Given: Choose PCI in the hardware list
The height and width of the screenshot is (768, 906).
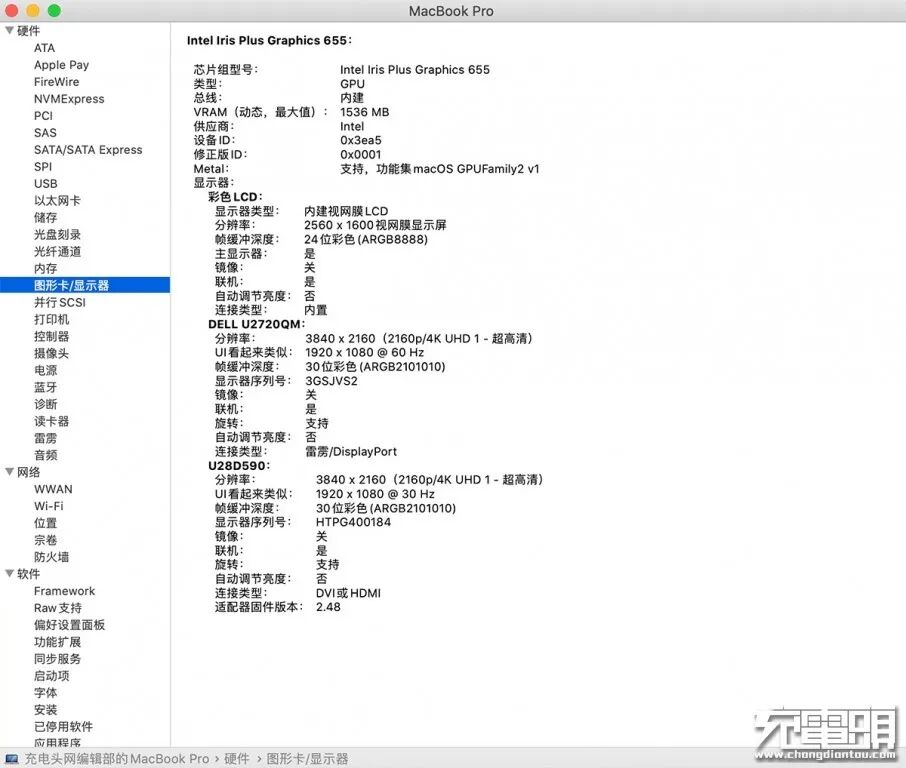Looking at the screenshot, I should [43, 116].
